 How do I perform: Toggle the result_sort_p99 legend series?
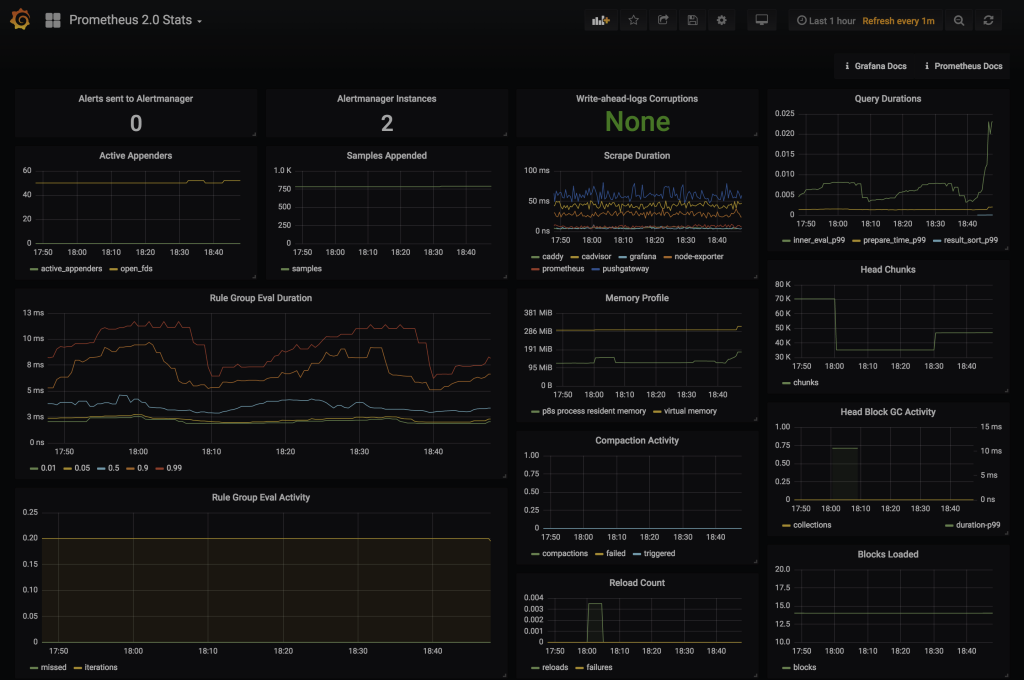(970, 240)
